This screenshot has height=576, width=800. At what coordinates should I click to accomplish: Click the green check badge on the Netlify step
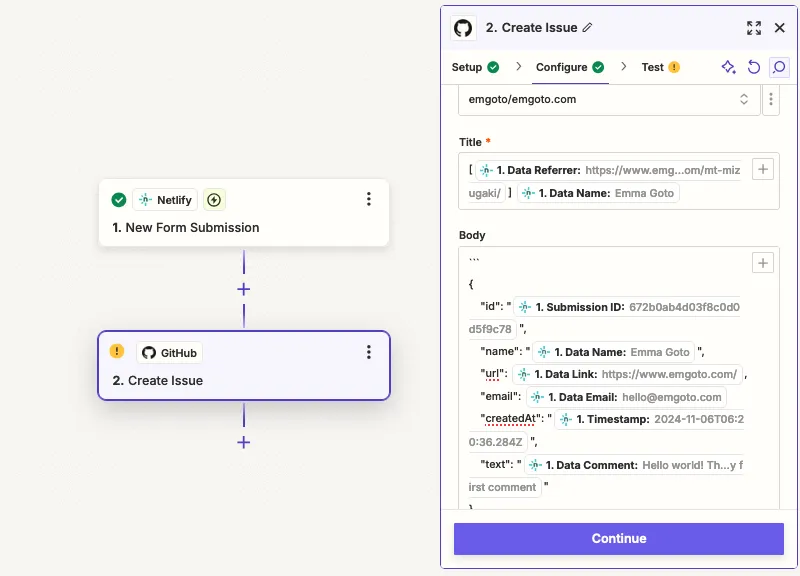point(119,199)
